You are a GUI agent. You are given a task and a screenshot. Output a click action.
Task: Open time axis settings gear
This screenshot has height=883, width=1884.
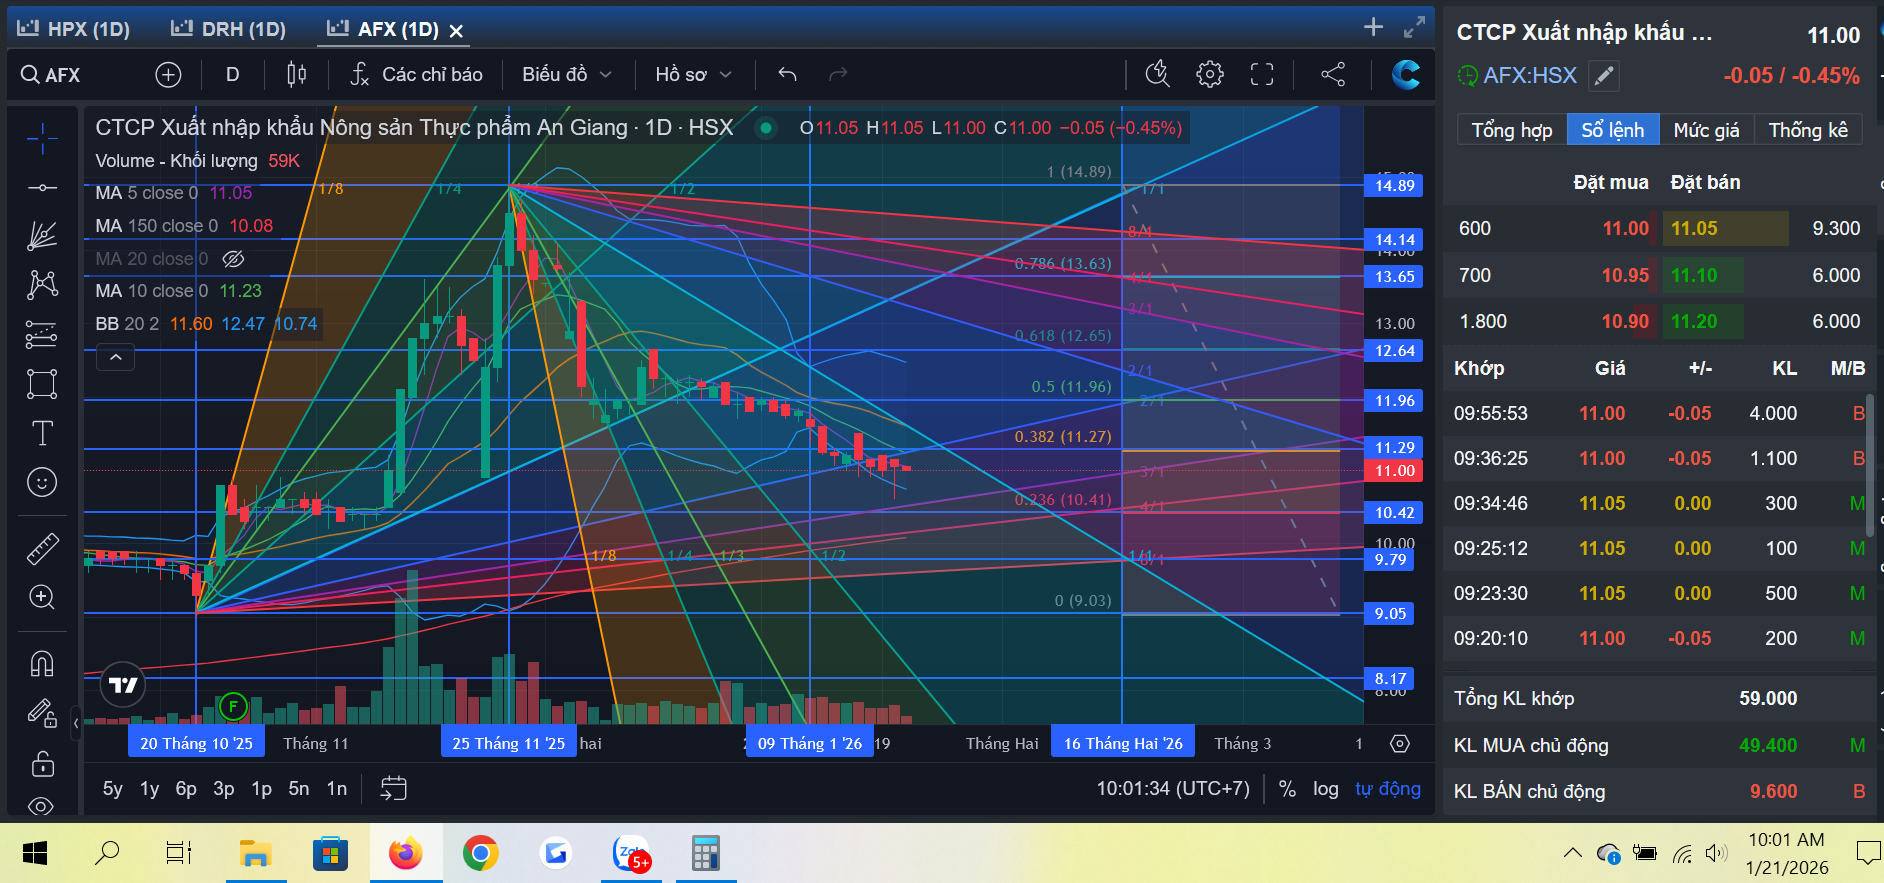coord(1400,743)
